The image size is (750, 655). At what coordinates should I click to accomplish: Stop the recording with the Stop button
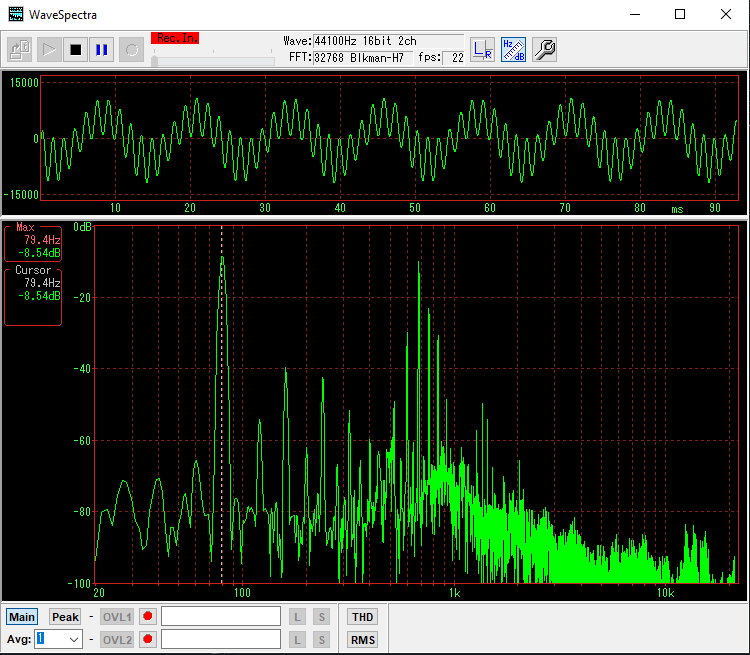click(76, 49)
